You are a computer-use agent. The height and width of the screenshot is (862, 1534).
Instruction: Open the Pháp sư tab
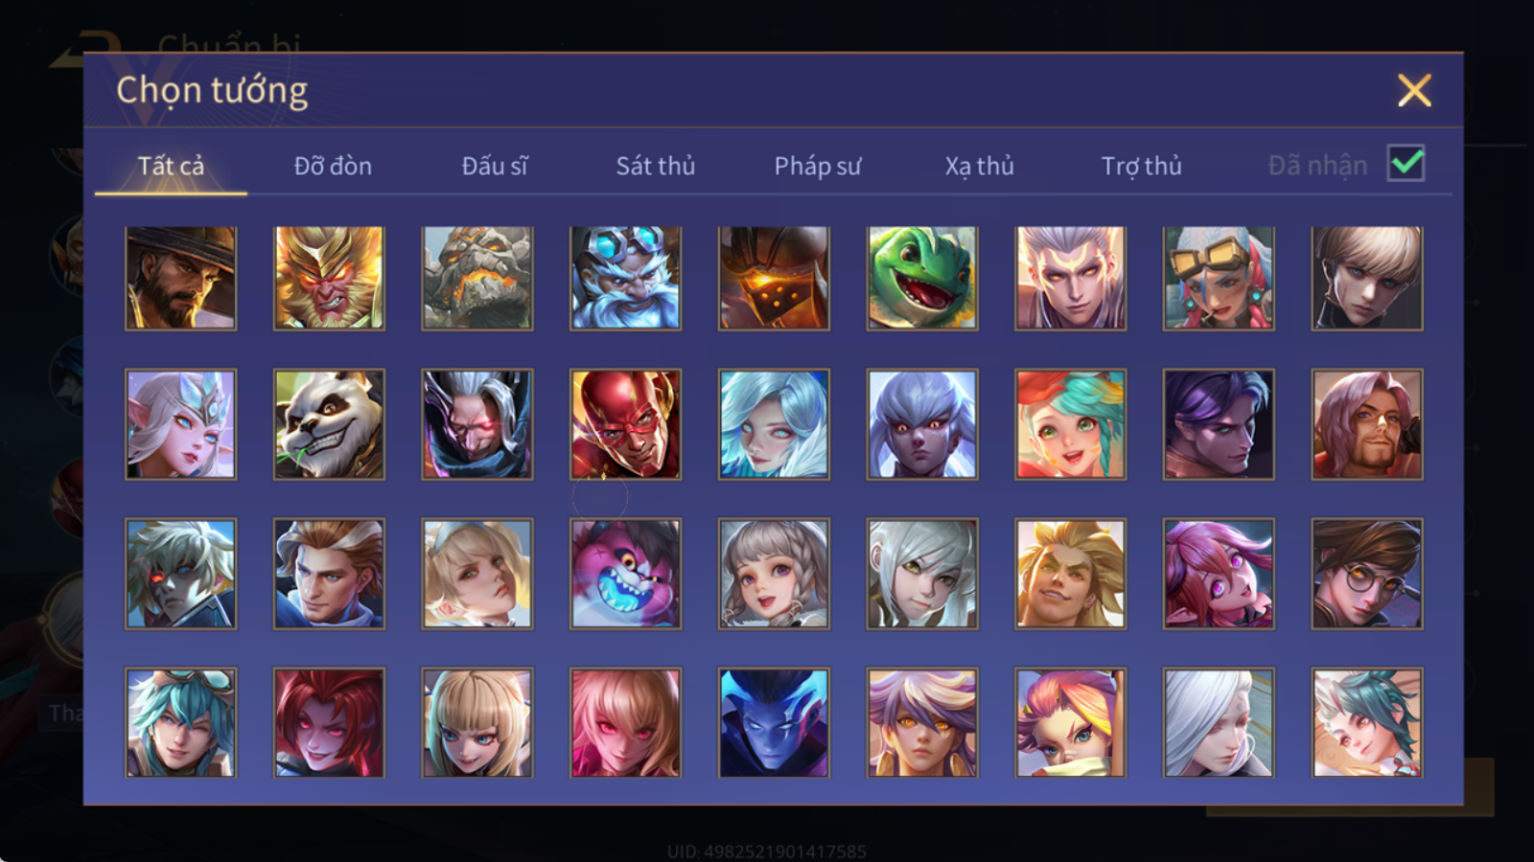(x=817, y=166)
